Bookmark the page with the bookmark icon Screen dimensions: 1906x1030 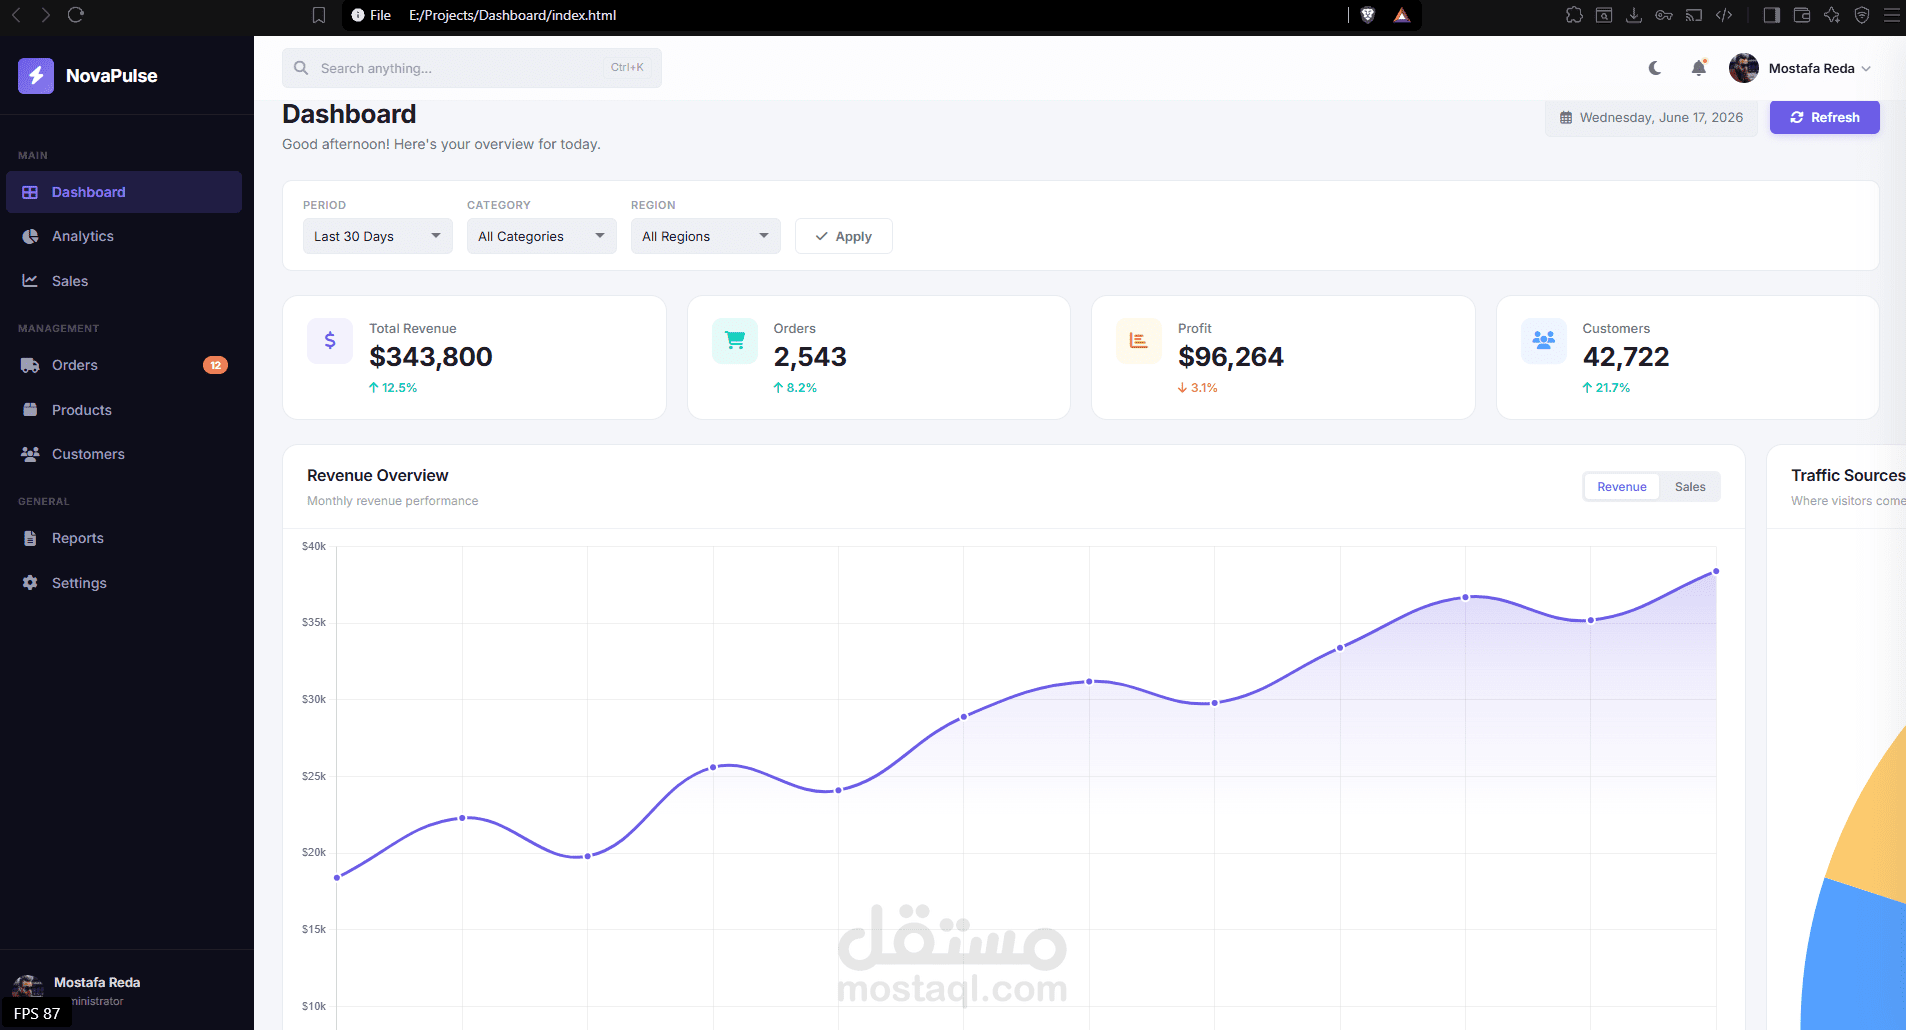319,15
